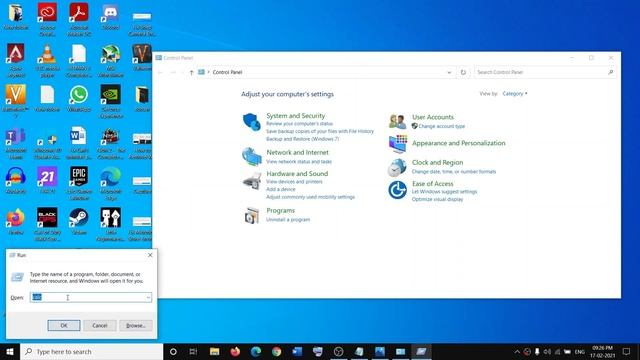Open the Network and Internet globe icon

(251, 156)
